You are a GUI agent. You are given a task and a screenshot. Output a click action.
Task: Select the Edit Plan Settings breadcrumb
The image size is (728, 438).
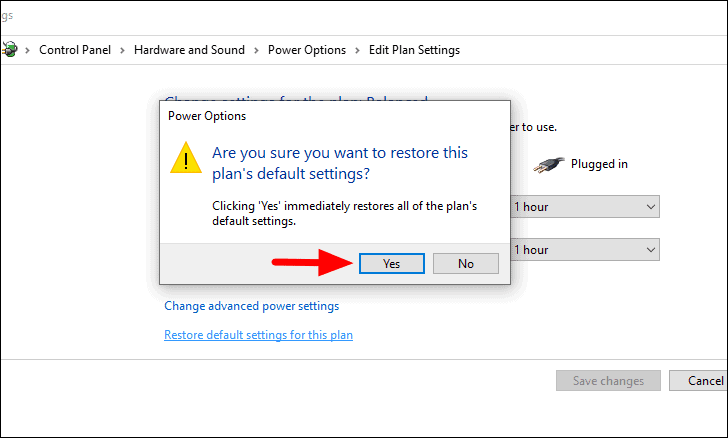click(414, 50)
